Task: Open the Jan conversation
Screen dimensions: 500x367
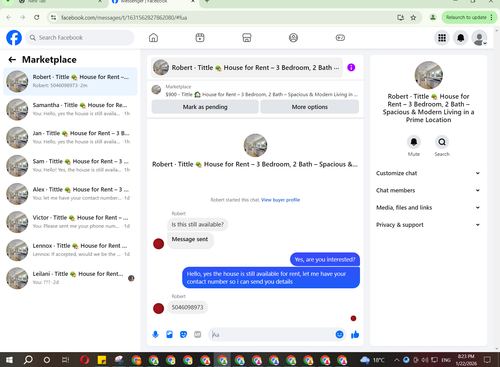Action: [70, 137]
